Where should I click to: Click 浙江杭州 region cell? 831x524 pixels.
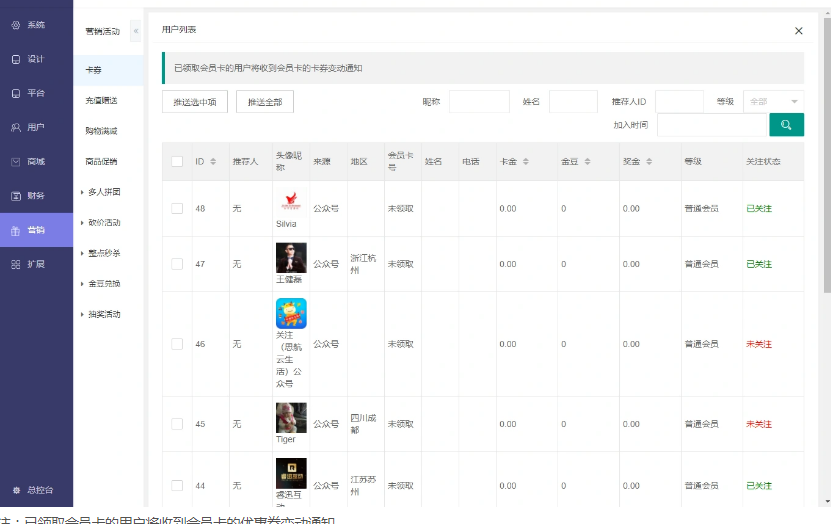363,264
